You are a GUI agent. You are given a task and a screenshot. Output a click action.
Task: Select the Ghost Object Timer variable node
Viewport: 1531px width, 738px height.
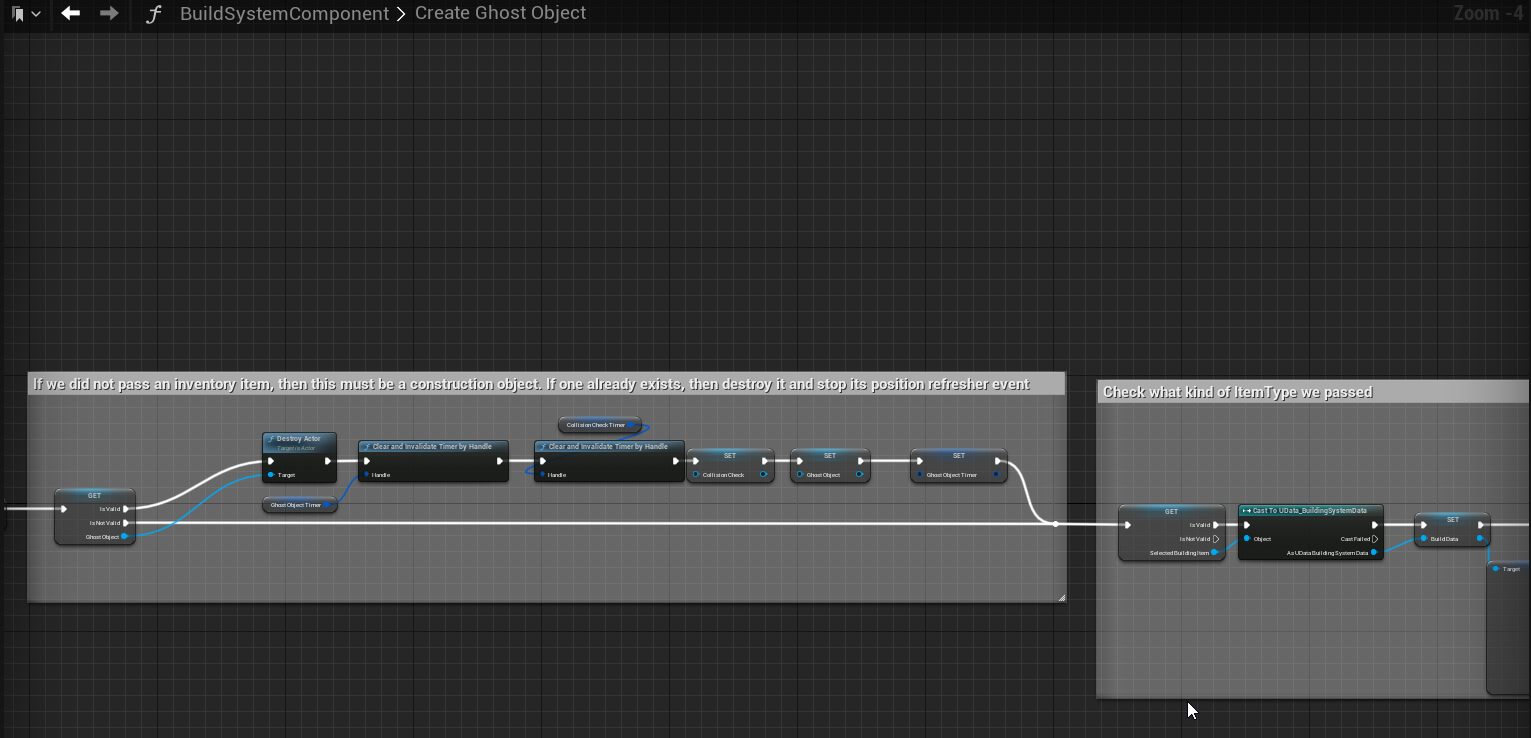[x=298, y=505]
